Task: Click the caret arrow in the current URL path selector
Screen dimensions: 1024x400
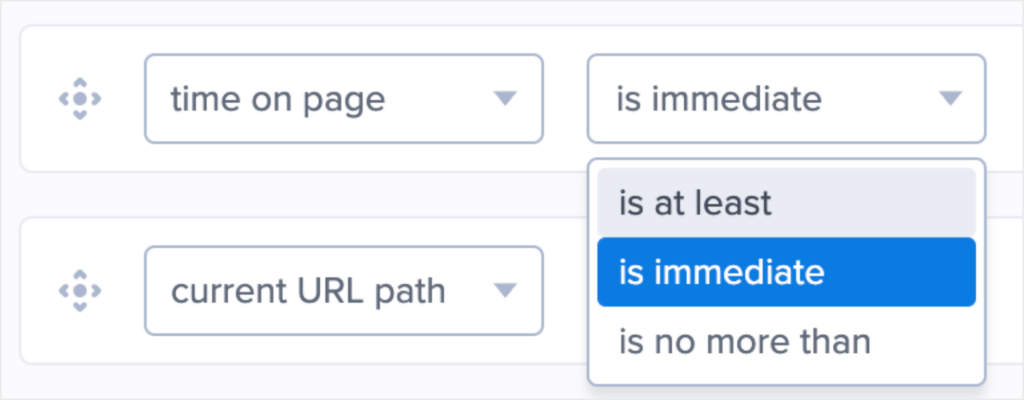Action: pos(505,290)
